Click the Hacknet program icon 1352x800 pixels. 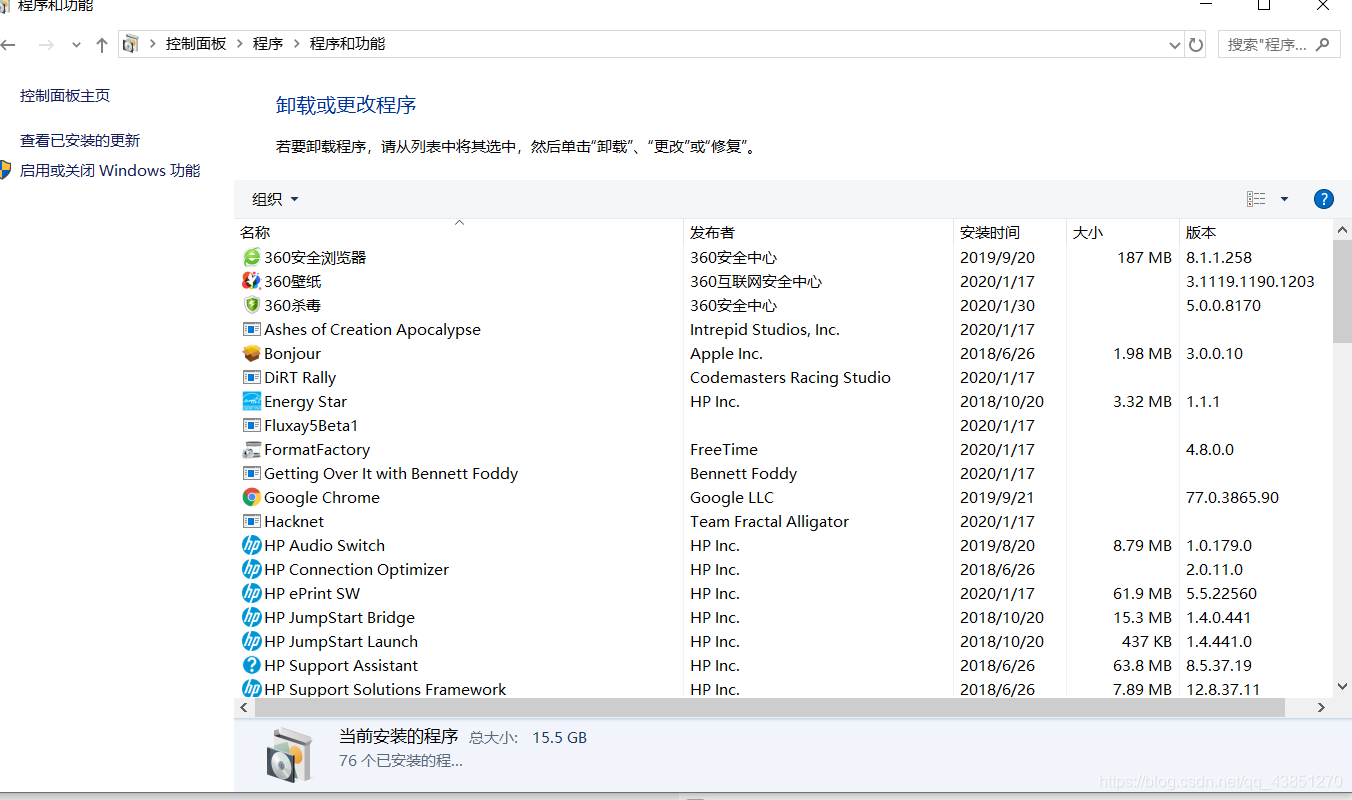coord(251,521)
